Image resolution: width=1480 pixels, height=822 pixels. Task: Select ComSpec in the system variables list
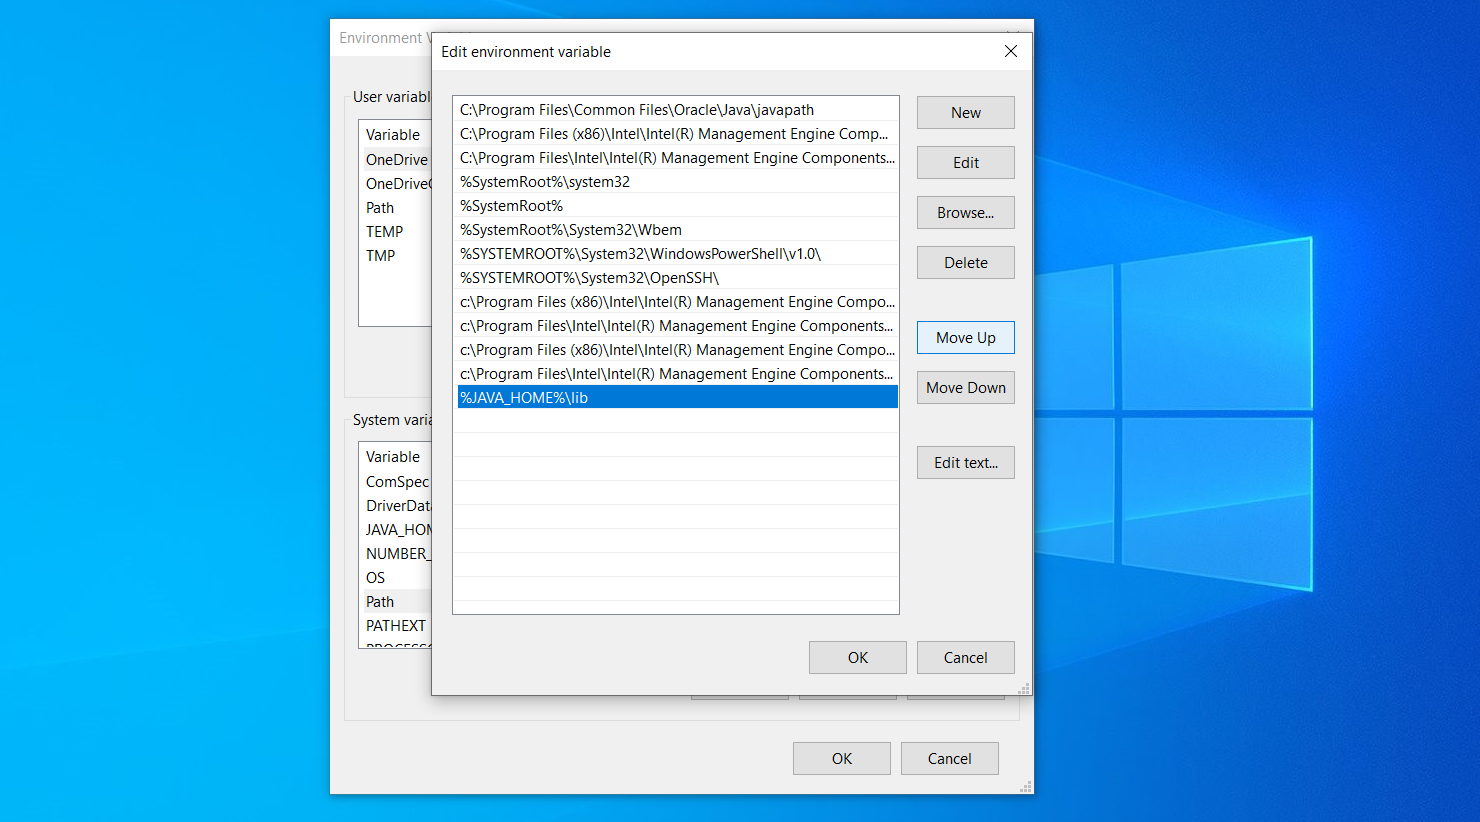(396, 482)
